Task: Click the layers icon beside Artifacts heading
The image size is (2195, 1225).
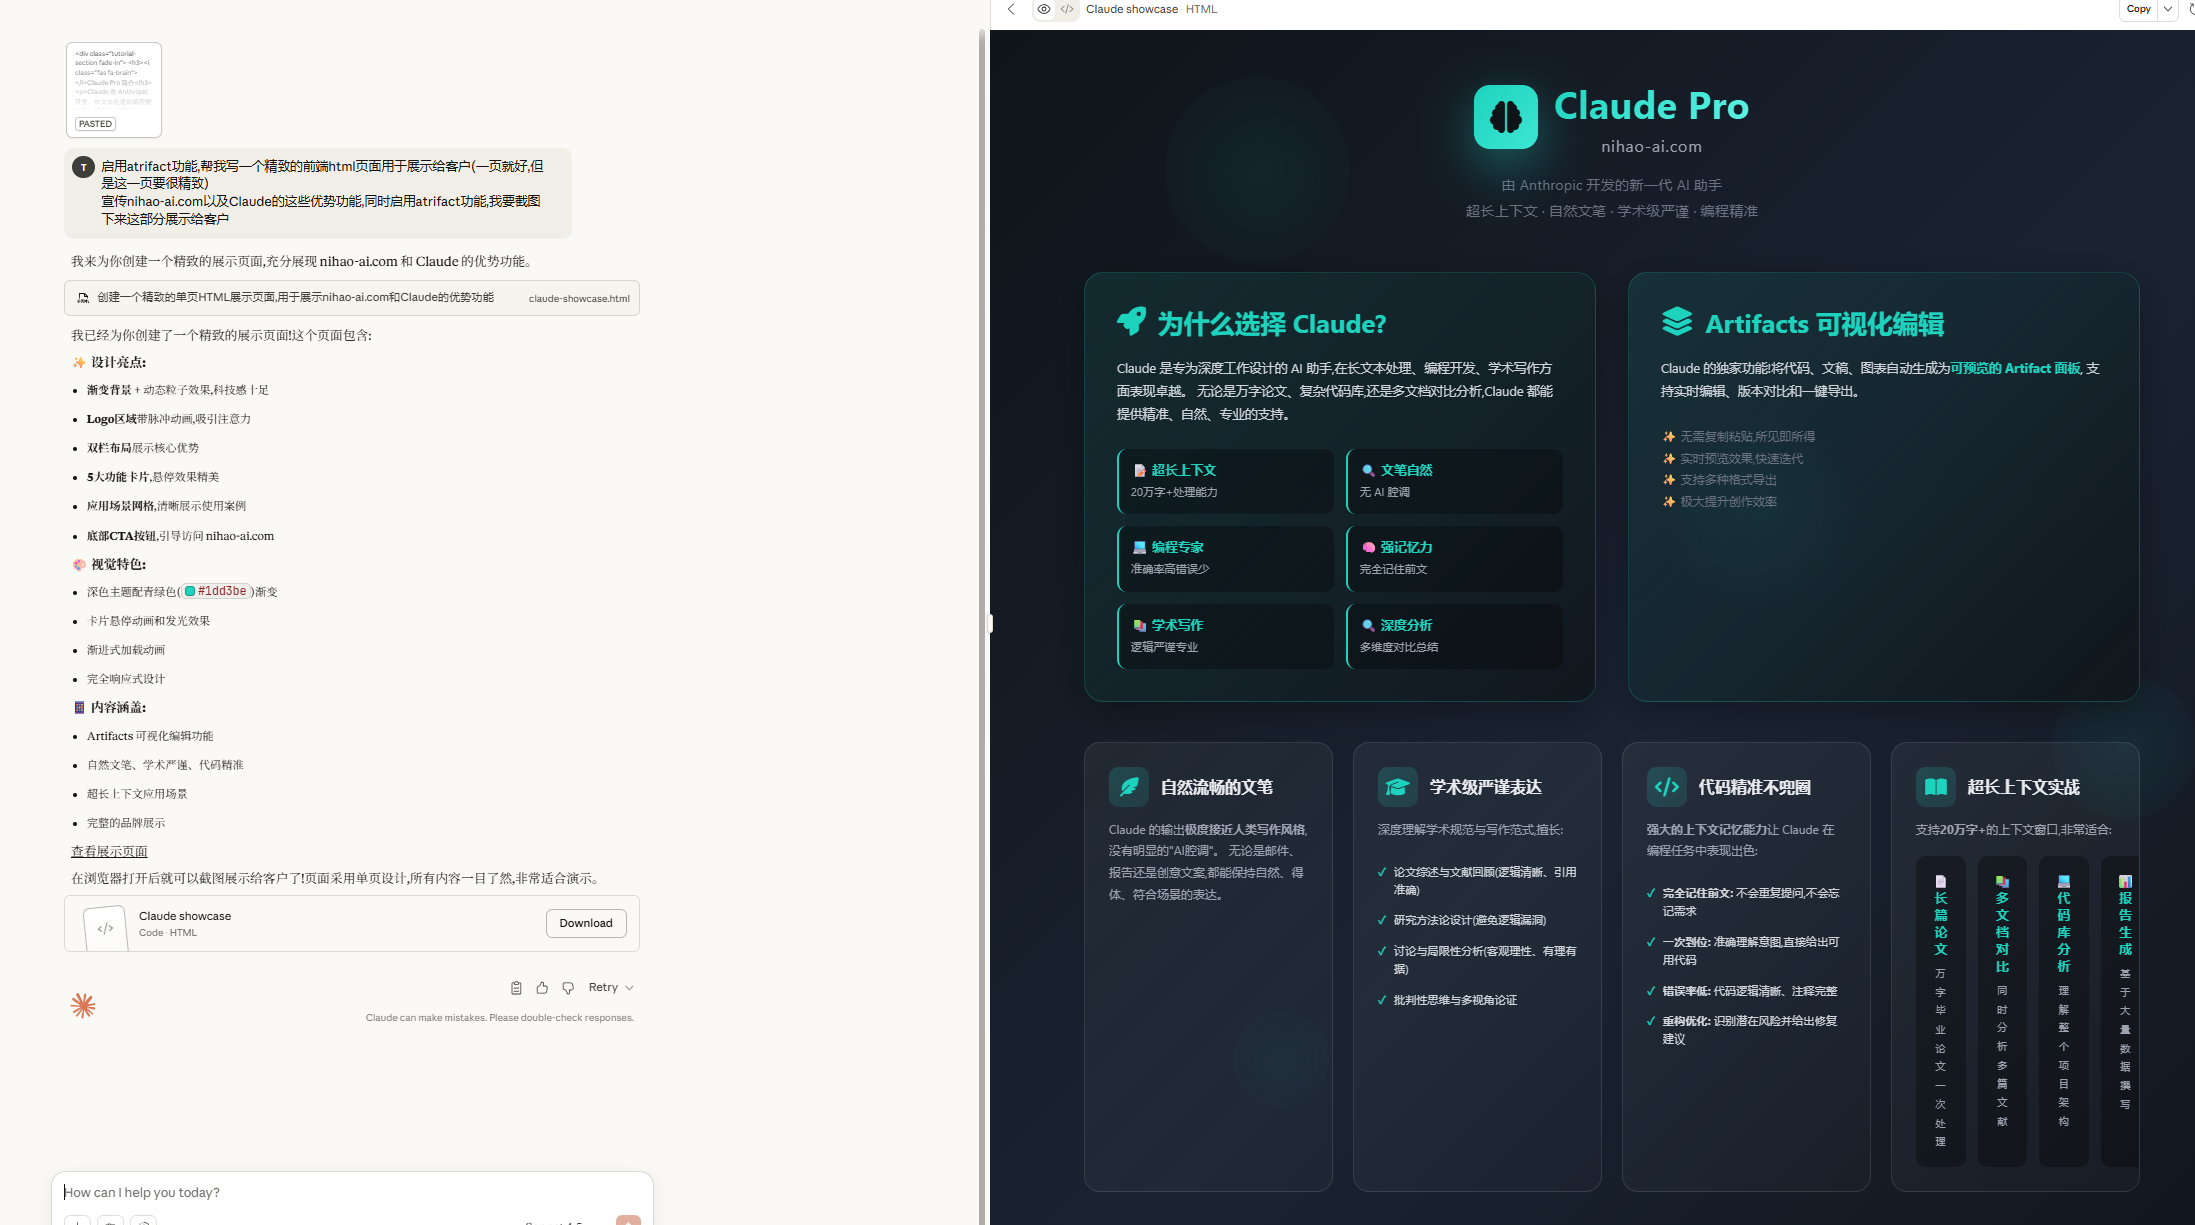Action: pyautogui.click(x=1677, y=322)
